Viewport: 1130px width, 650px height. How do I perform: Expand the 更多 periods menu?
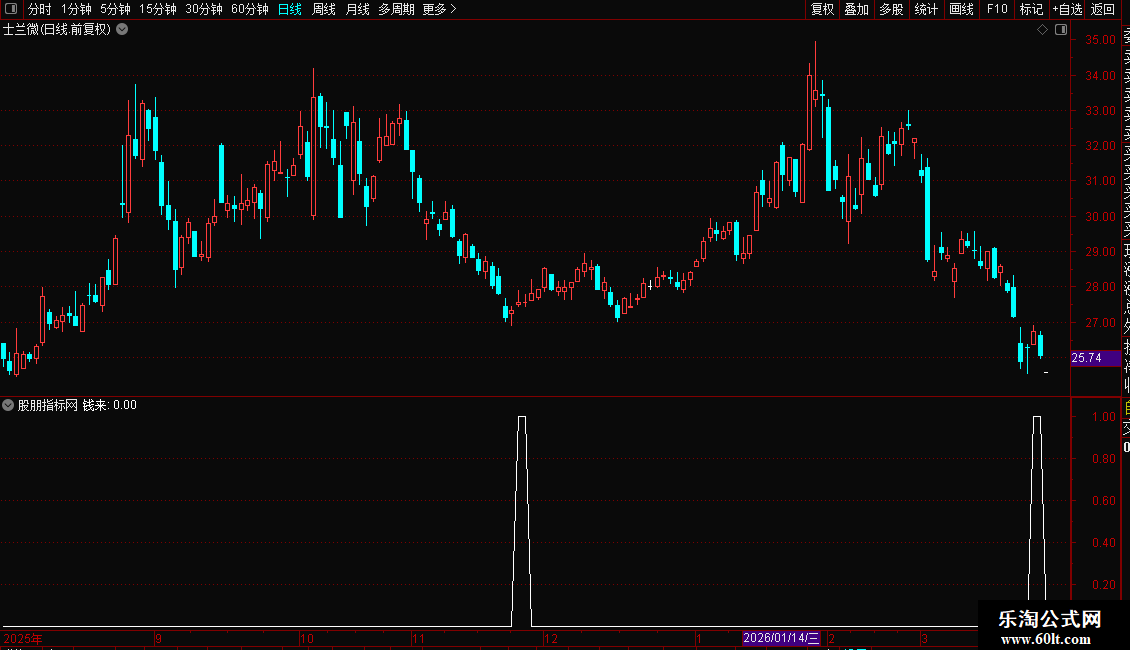coord(439,9)
